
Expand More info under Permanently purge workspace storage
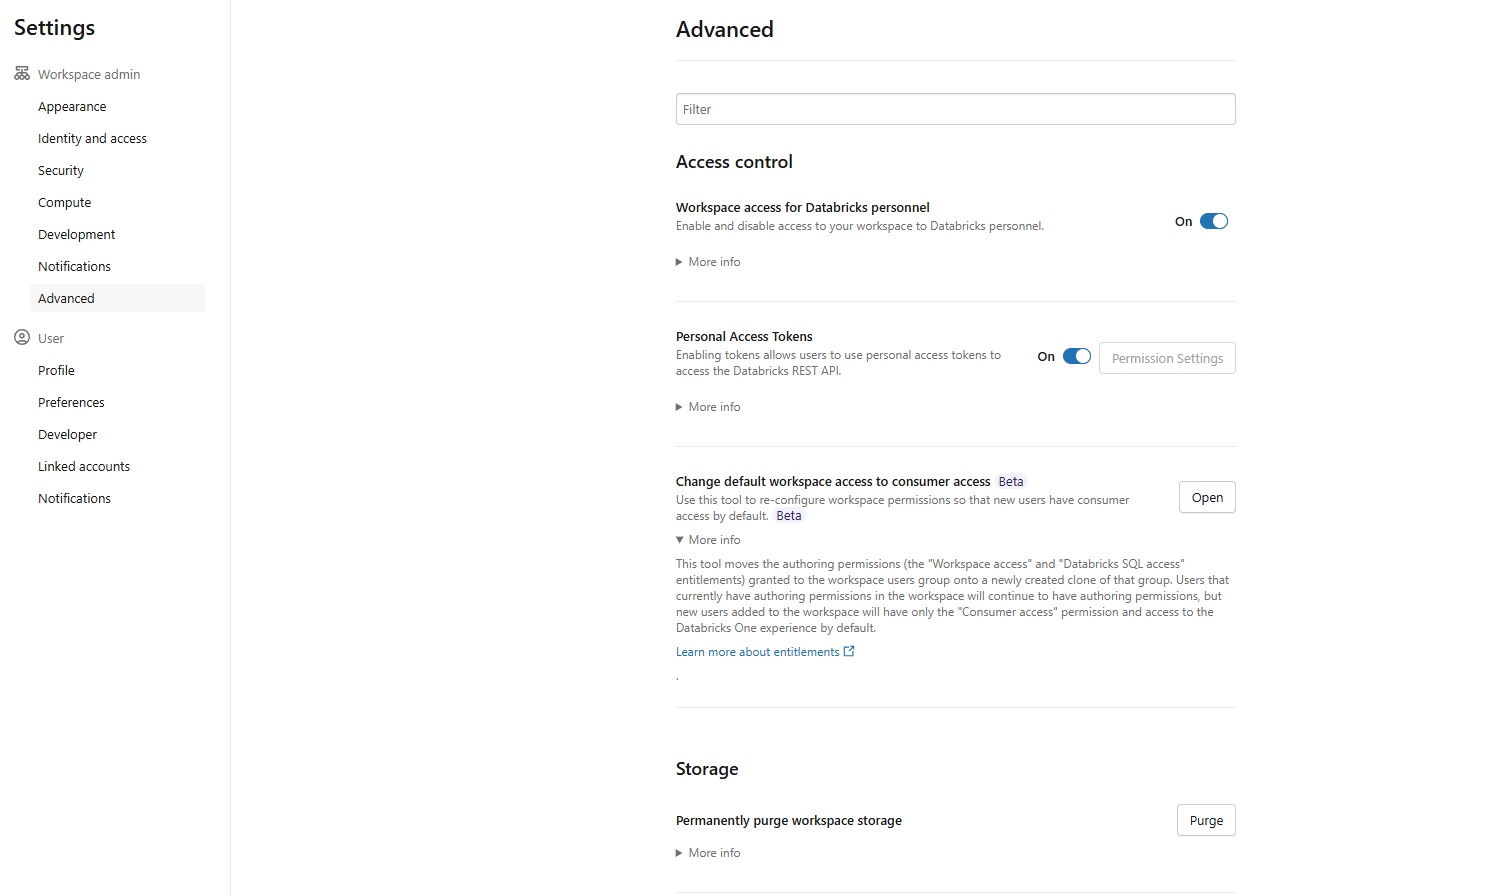coord(707,852)
